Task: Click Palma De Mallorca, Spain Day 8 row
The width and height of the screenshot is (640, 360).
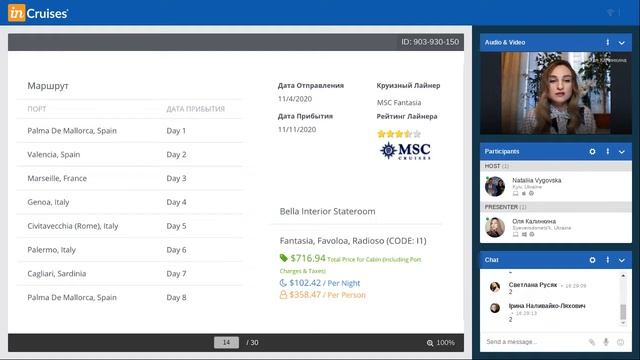Action: tap(130, 298)
